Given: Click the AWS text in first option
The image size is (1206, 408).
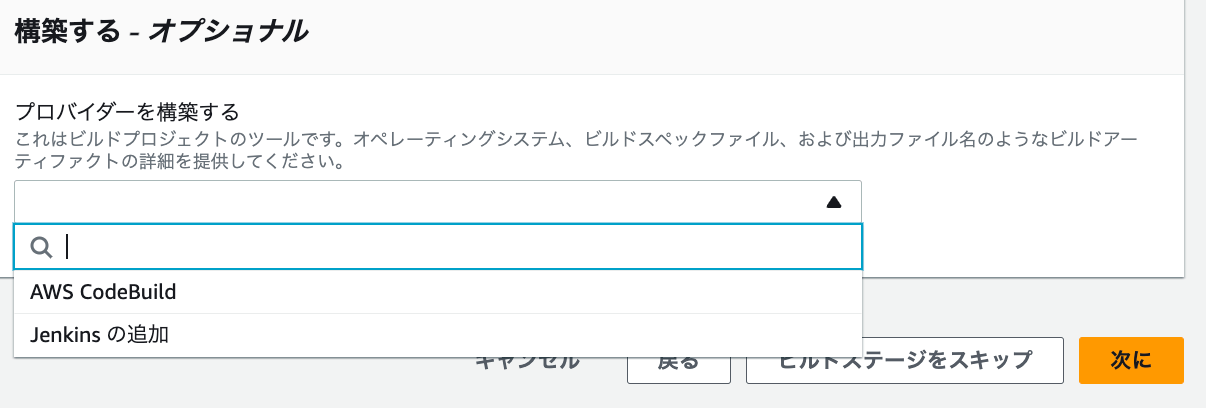Looking at the screenshot, I should (50, 292).
